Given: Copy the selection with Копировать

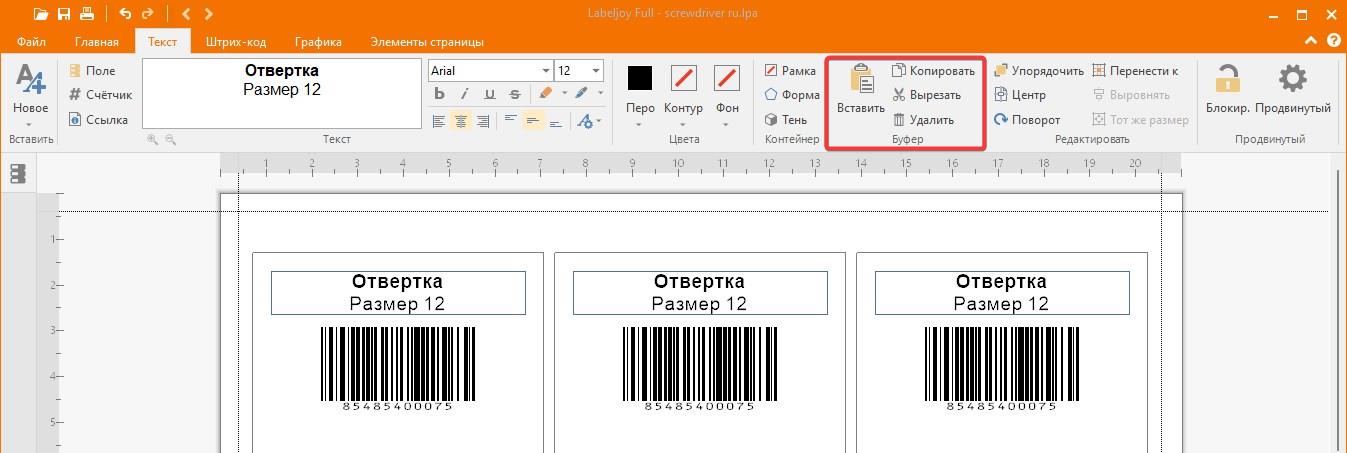Looking at the screenshot, I should tap(932, 71).
